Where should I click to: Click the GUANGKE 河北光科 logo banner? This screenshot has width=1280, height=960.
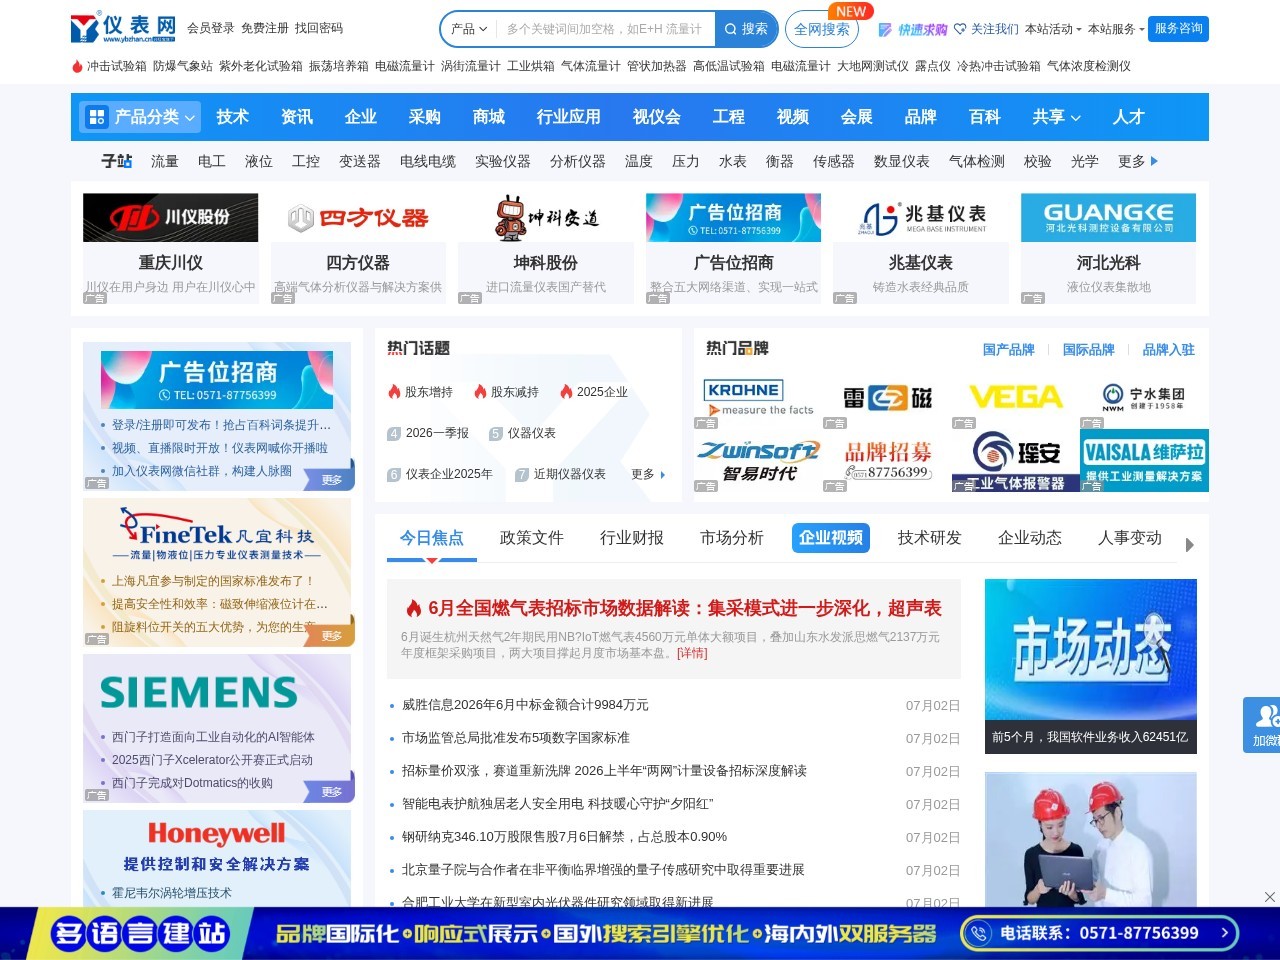coord(1108,217)
